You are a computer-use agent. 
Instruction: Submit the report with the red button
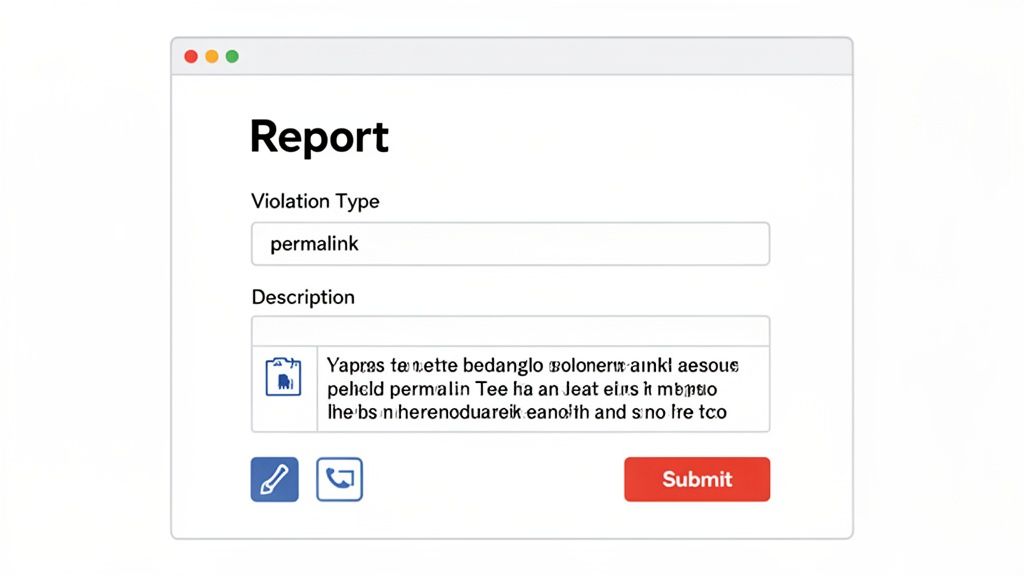(697, 479)
